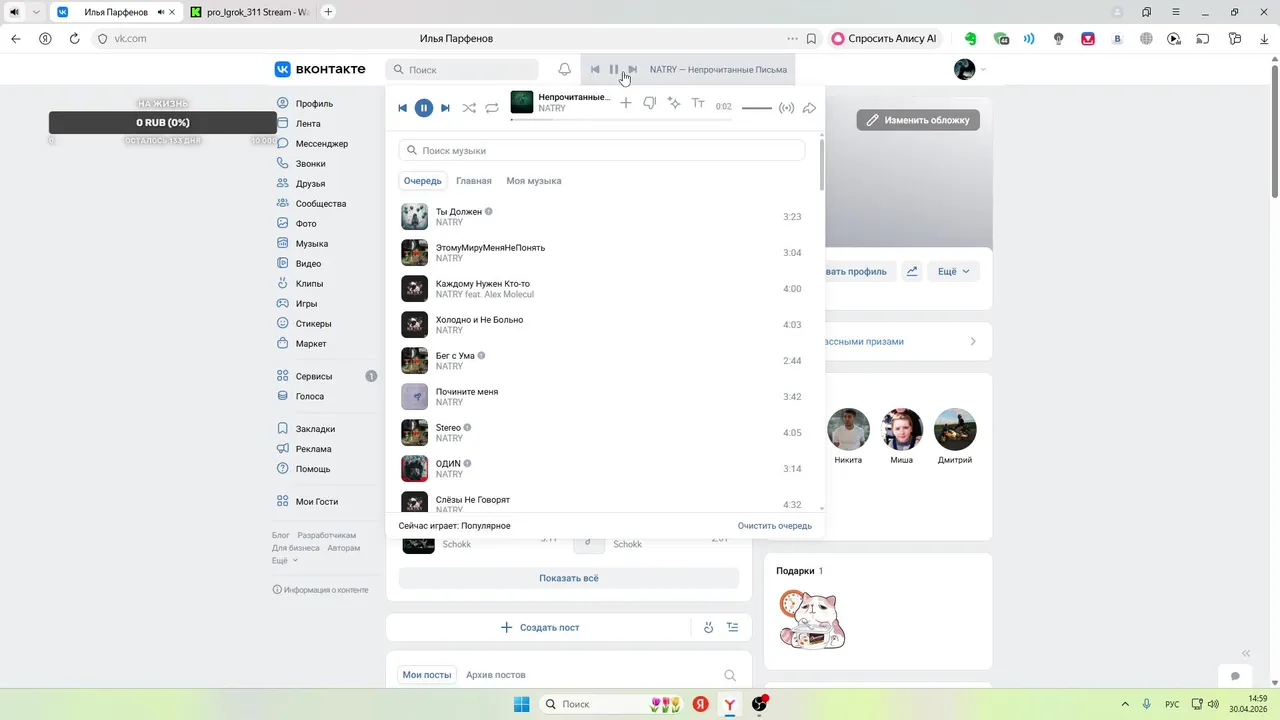Click Информация о контенте link
This screenshot has width=1280, height=720.
tap(320, 590)
